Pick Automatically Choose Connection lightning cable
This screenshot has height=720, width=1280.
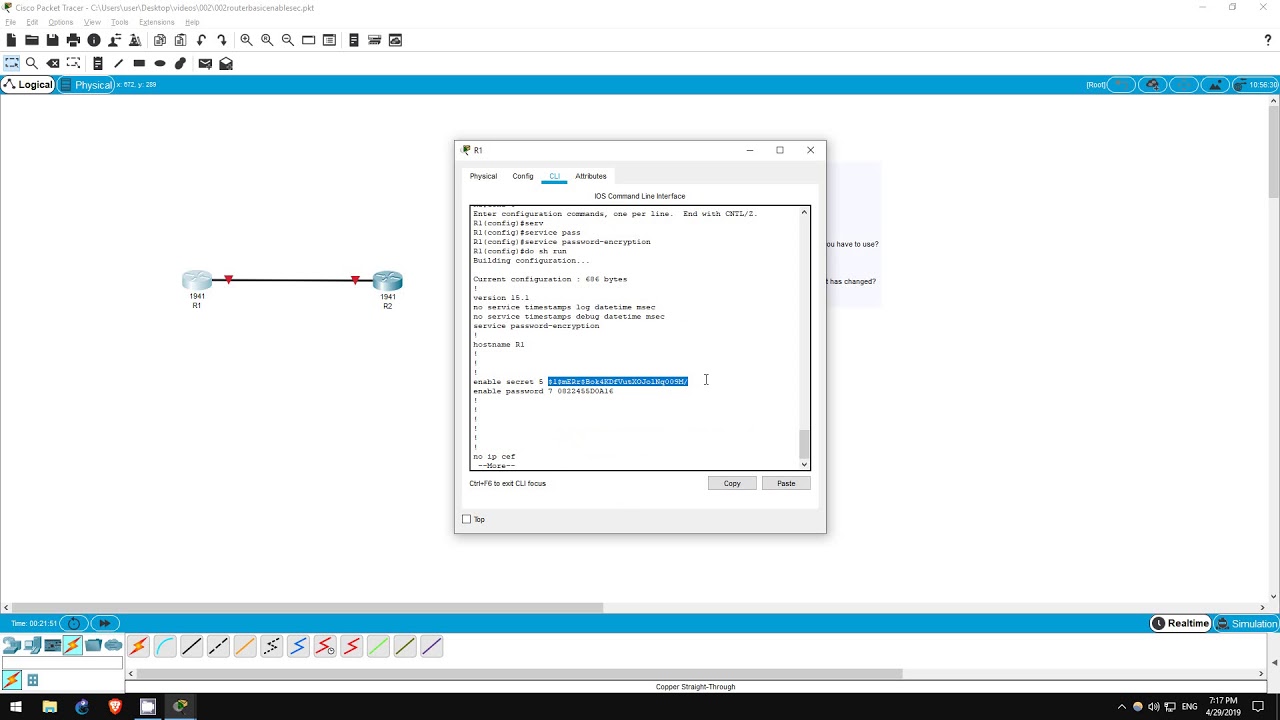(138, 647)
